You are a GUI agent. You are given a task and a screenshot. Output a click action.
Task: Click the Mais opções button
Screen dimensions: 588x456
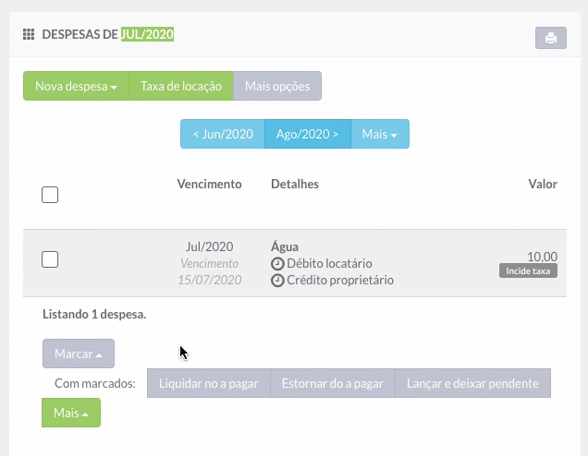(x=278, y=86)
